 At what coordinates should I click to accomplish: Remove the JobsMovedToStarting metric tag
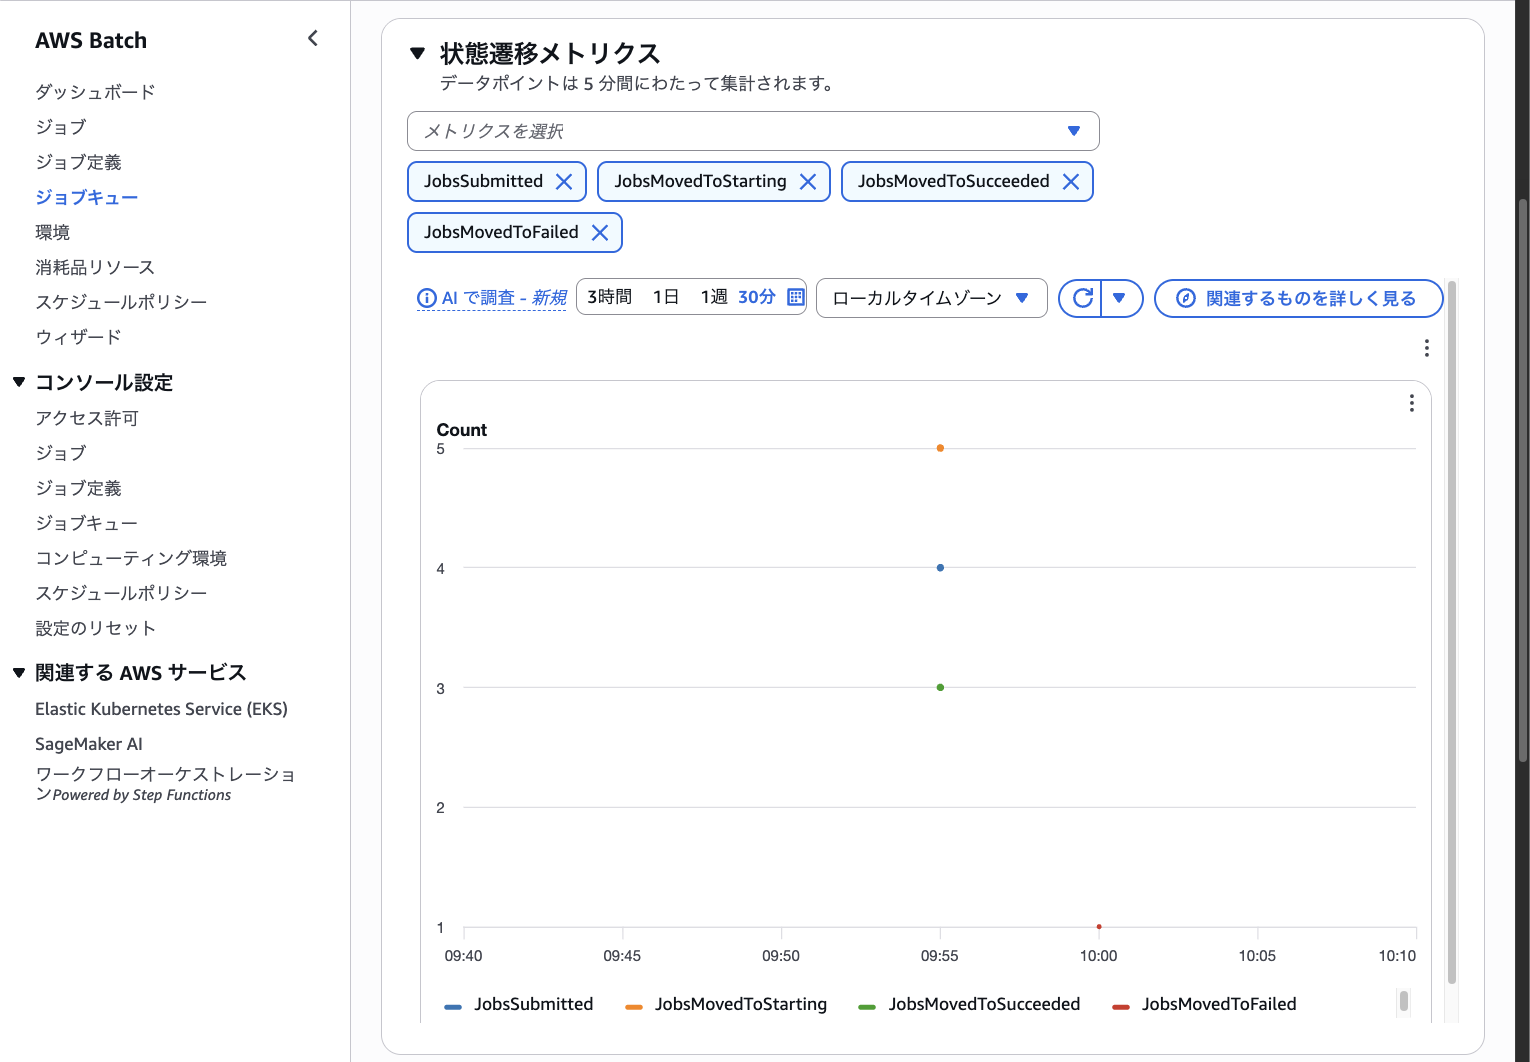click(x=808, y=181)
